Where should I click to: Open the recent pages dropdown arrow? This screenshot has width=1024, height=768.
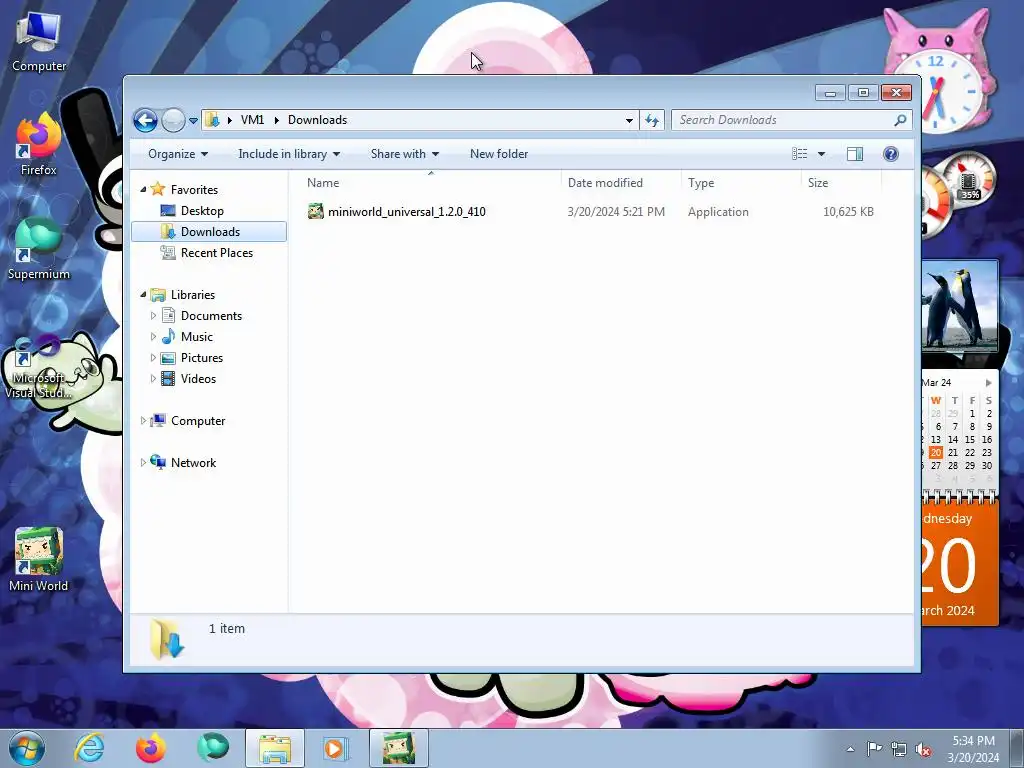click(x=193, y=121)
